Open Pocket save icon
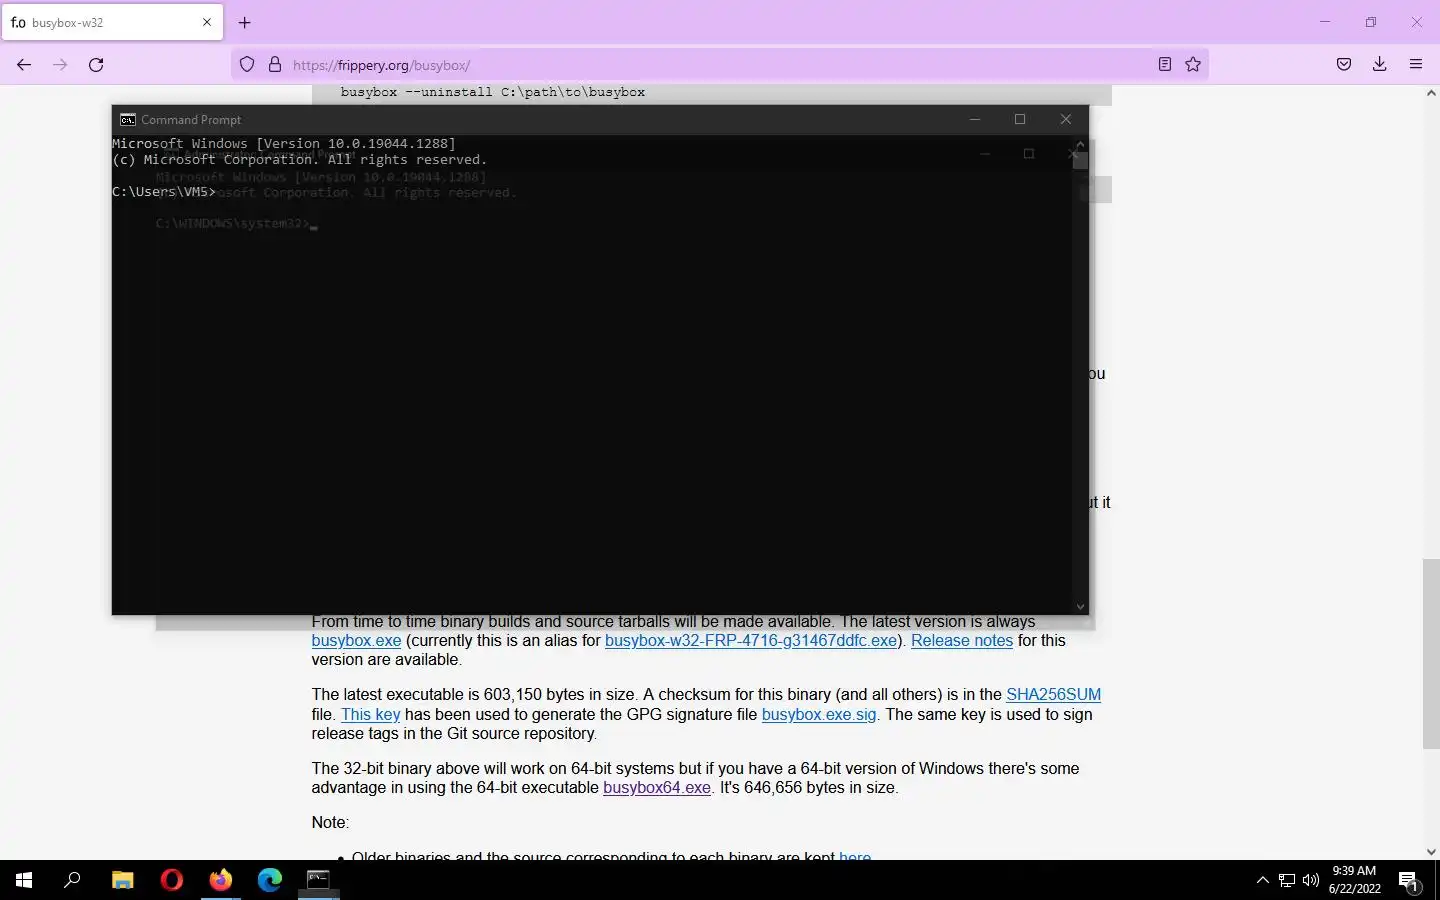The height and width of the screenshot is (900, 1440). click(1344, 65)
